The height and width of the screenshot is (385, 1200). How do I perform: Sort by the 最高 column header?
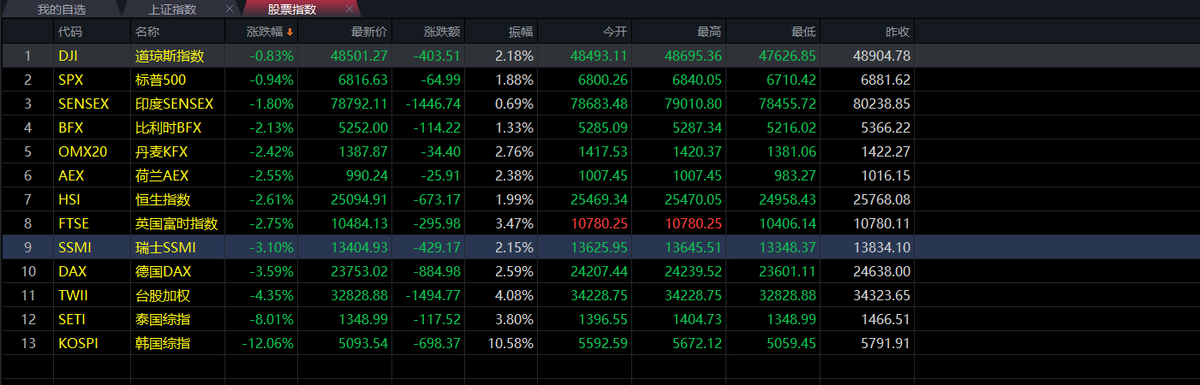coord(710,32)
